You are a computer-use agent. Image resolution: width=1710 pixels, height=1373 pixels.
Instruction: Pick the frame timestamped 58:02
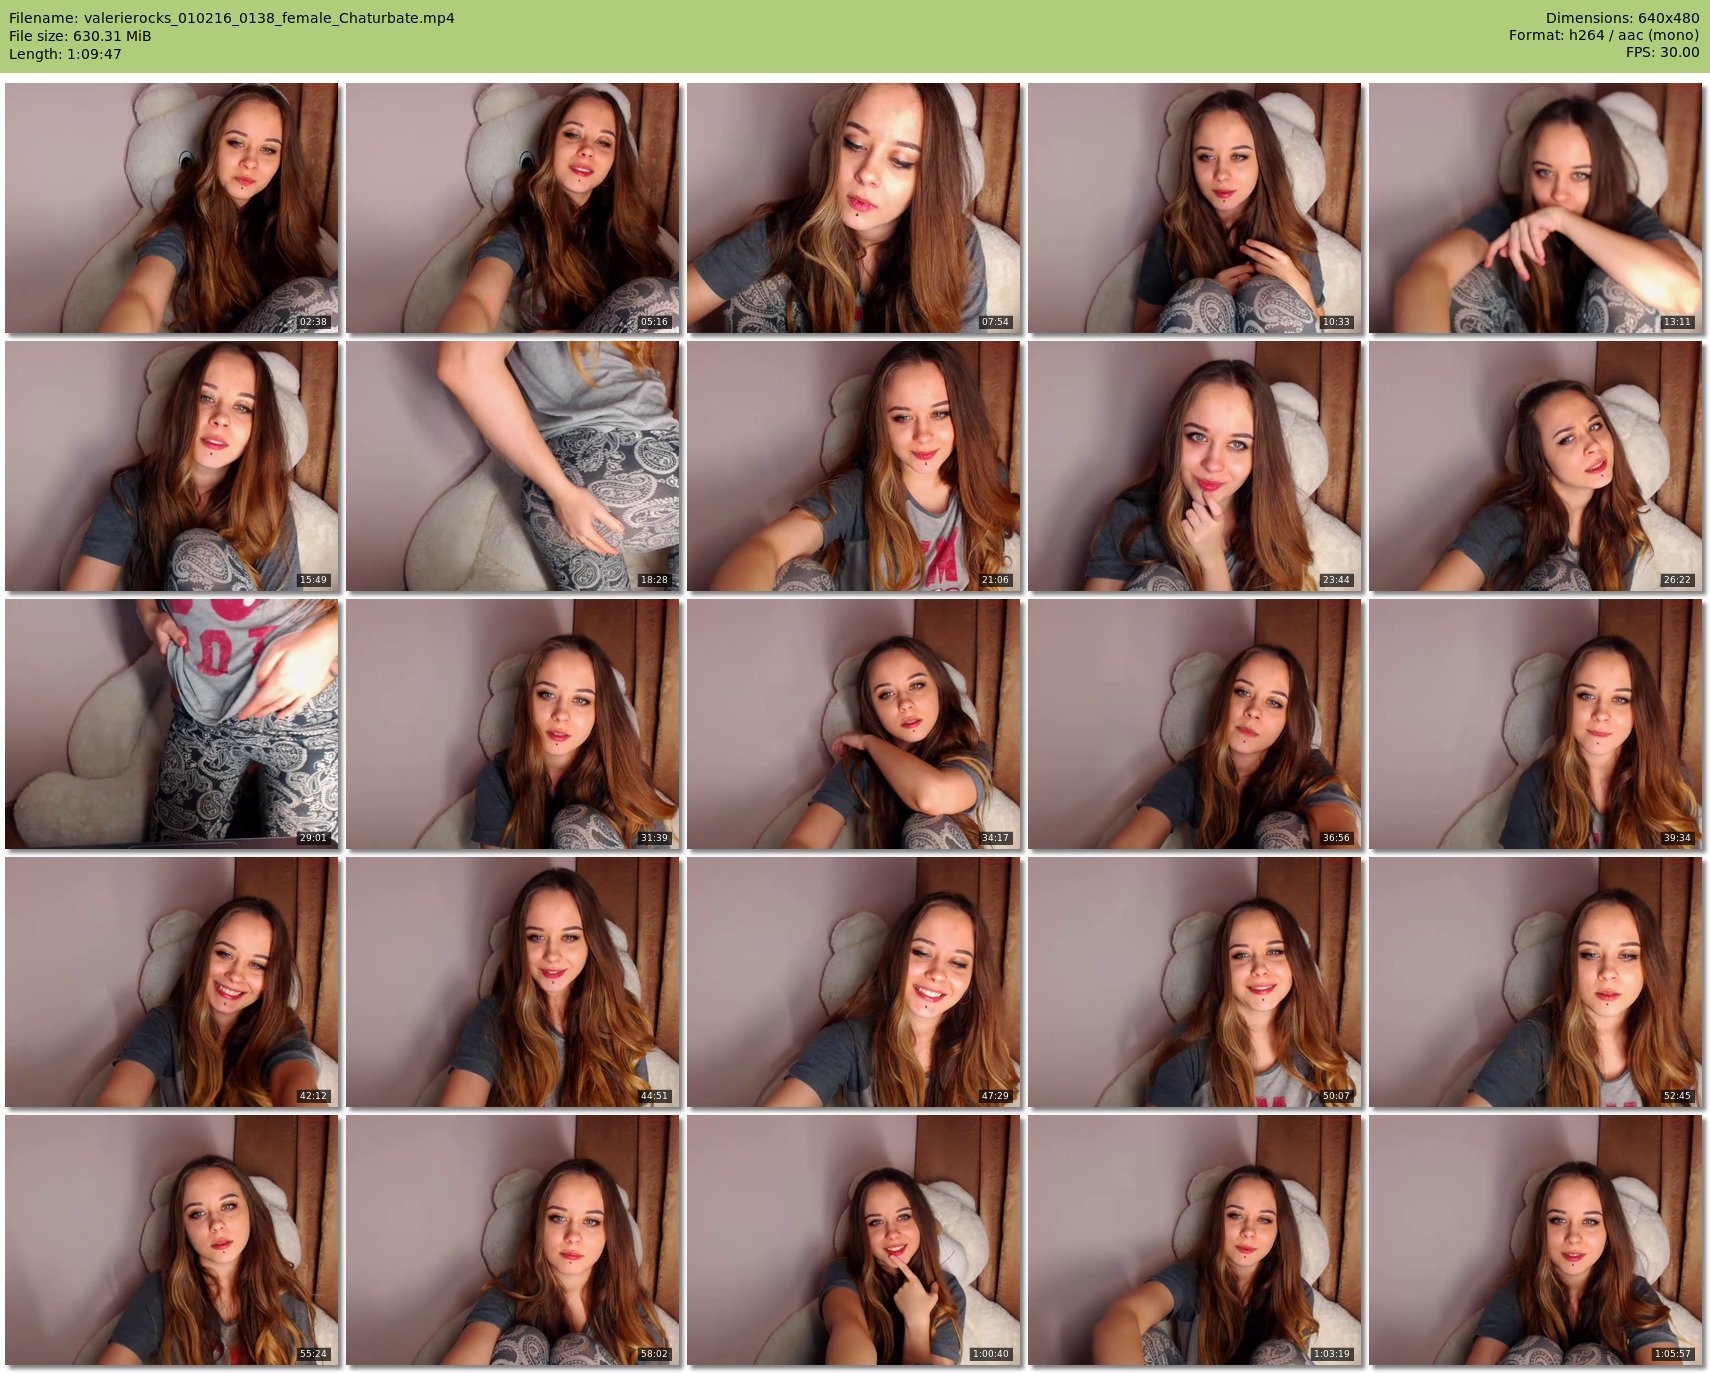tap(512, 1240)
